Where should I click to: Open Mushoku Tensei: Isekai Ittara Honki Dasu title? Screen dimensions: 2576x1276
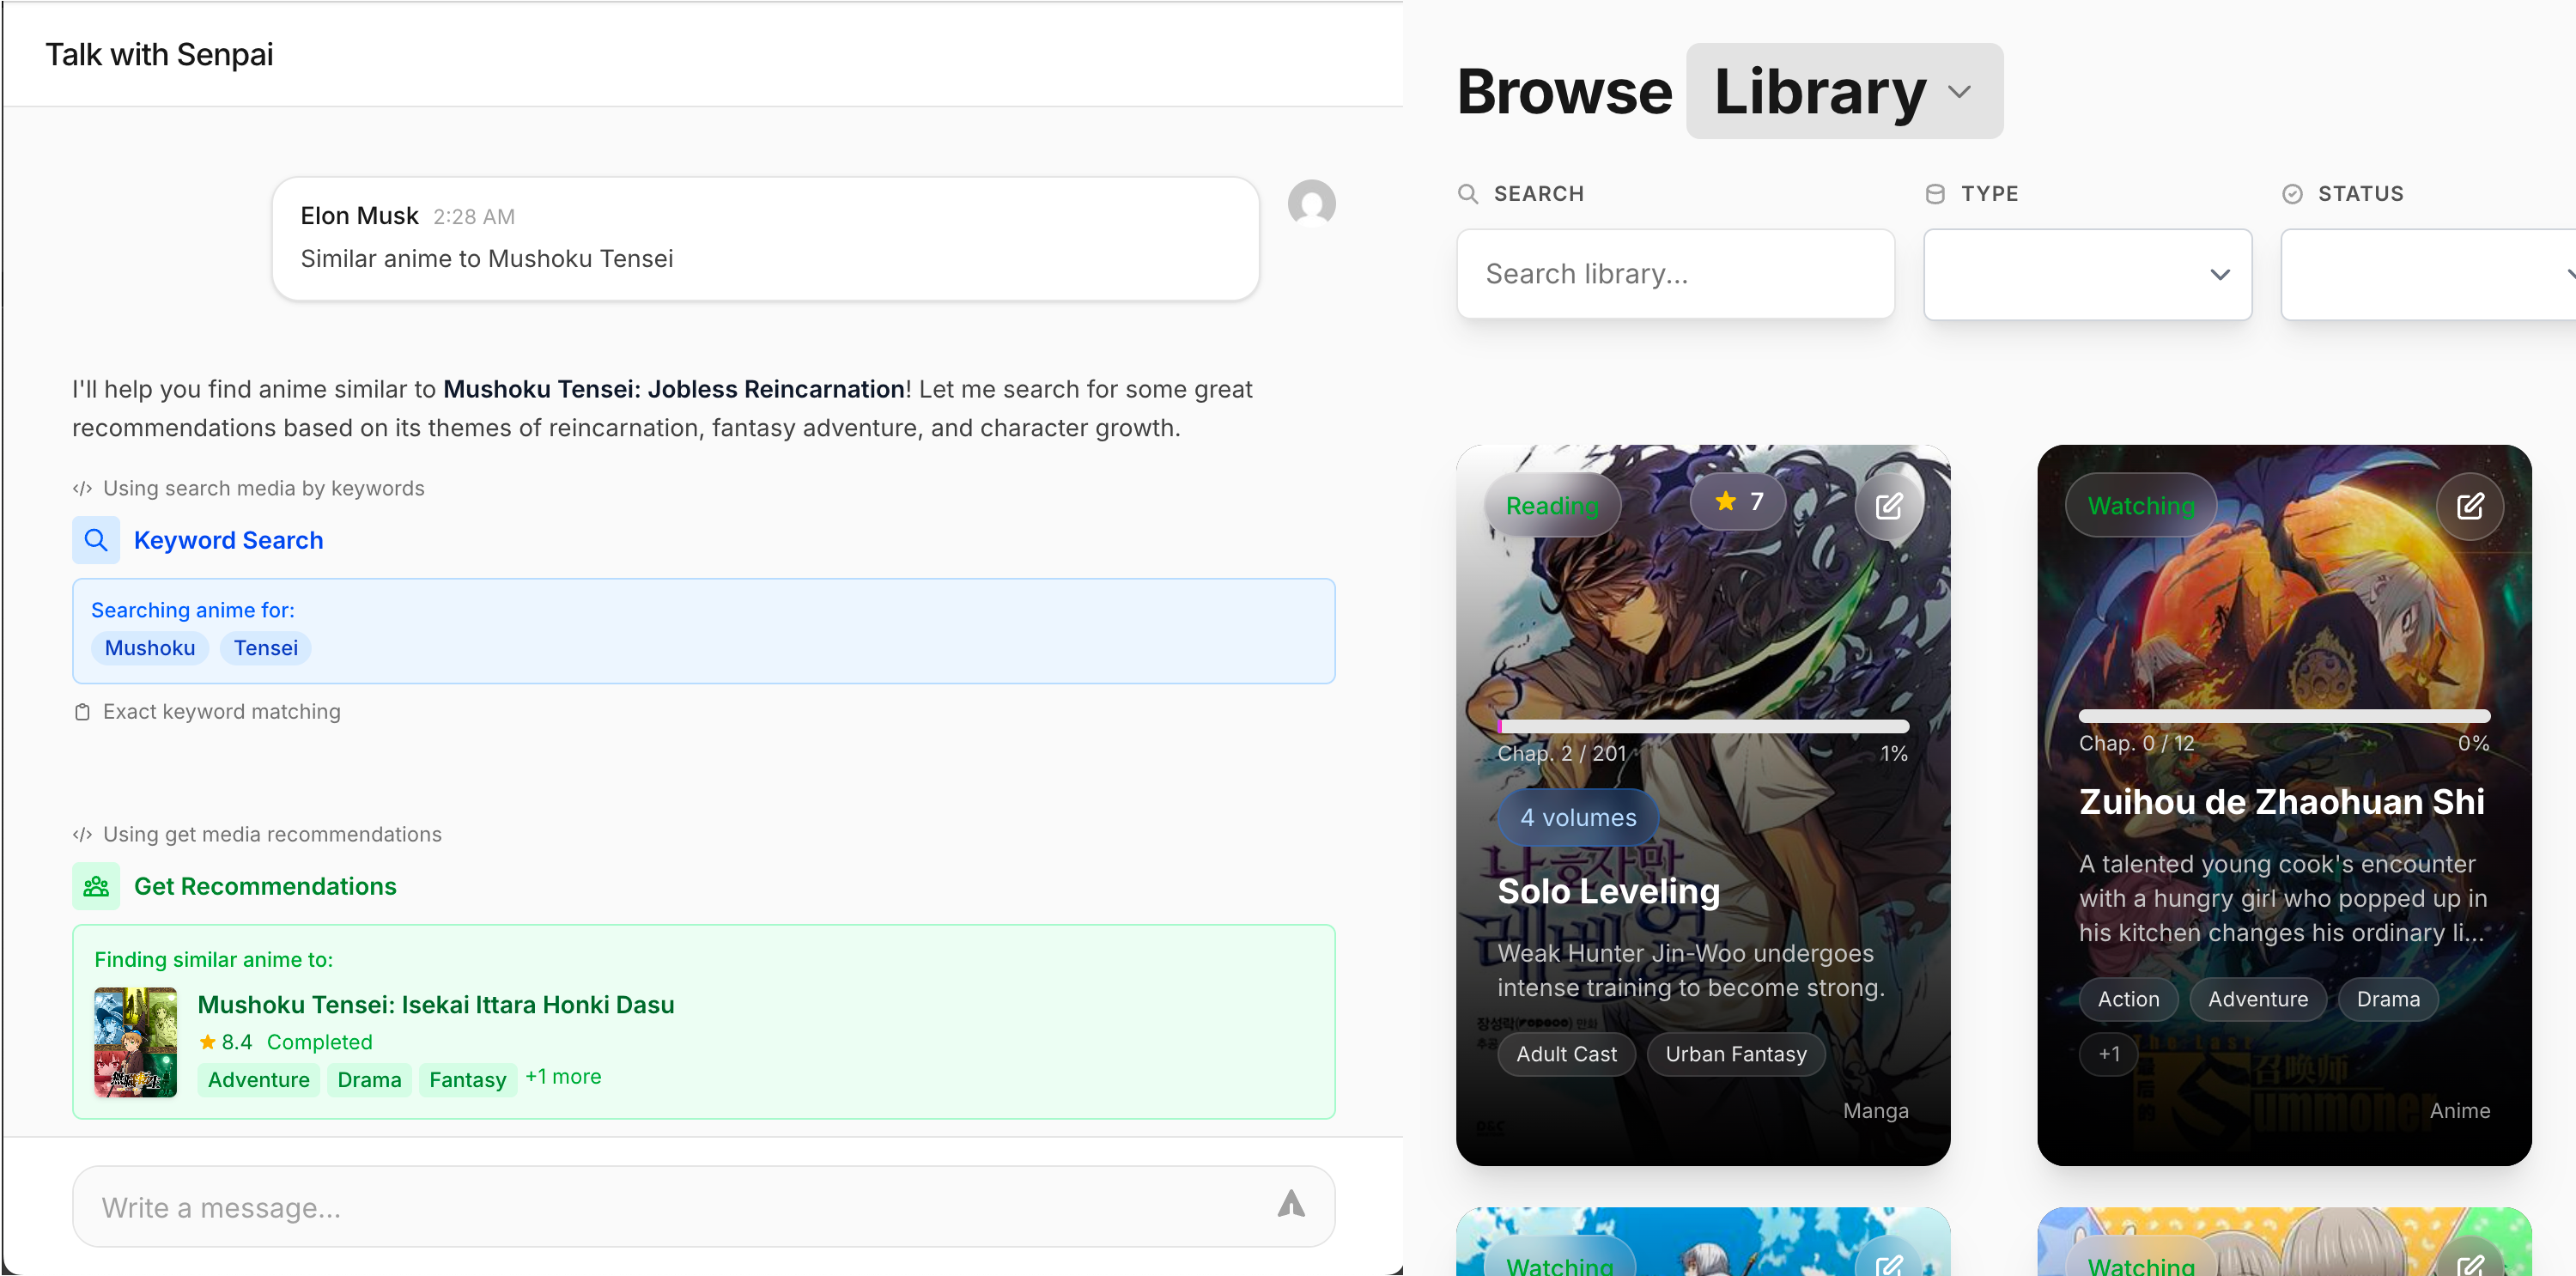(x=435, y=1004)
